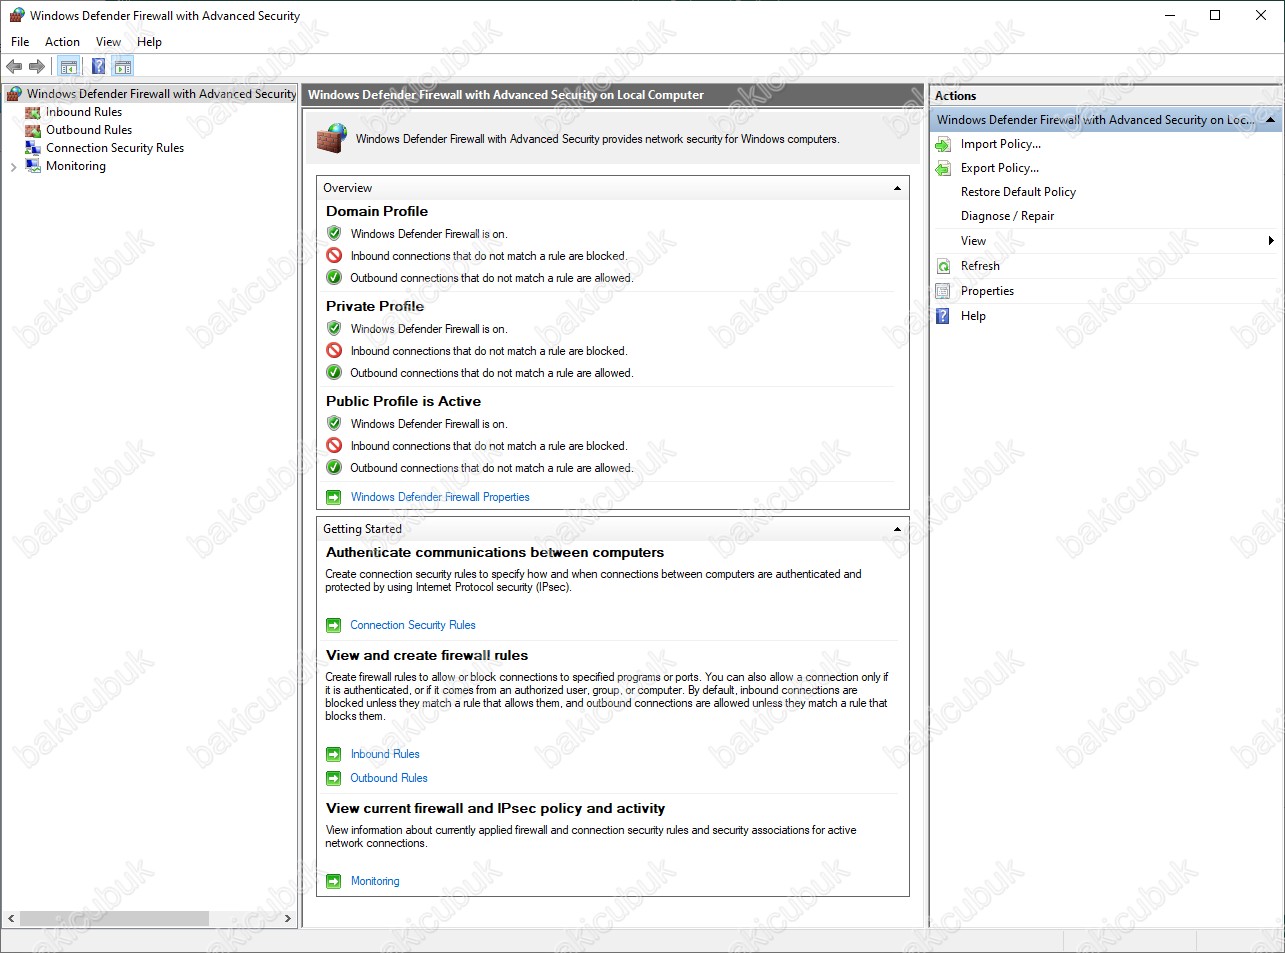Click the Import Policy green arrow icon
Viewport: 1285px width, 953px height.
(x=943, y=144)
